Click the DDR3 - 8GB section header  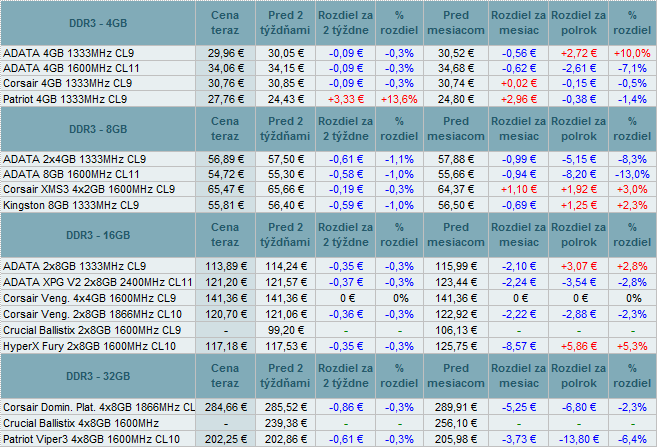coord(98,129)
